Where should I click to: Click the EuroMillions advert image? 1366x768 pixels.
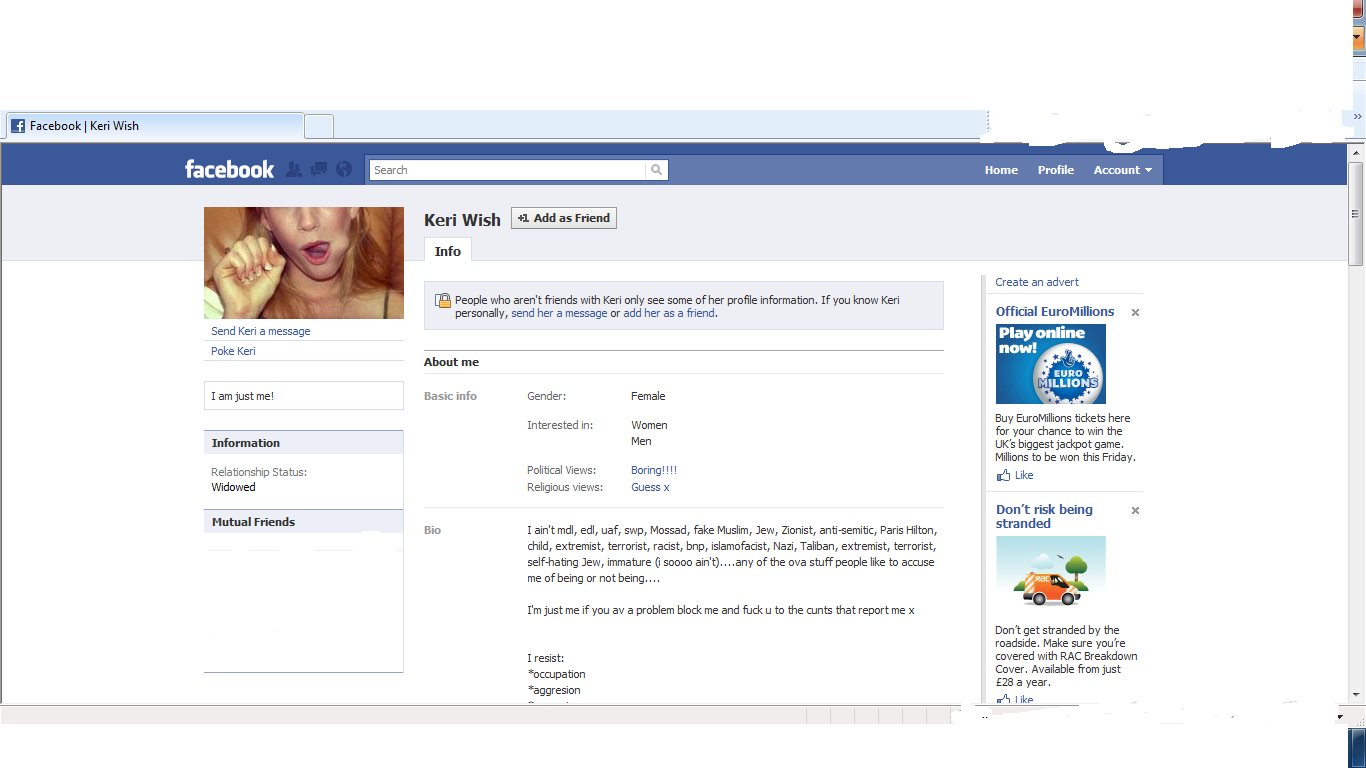tap(1051, 364)
